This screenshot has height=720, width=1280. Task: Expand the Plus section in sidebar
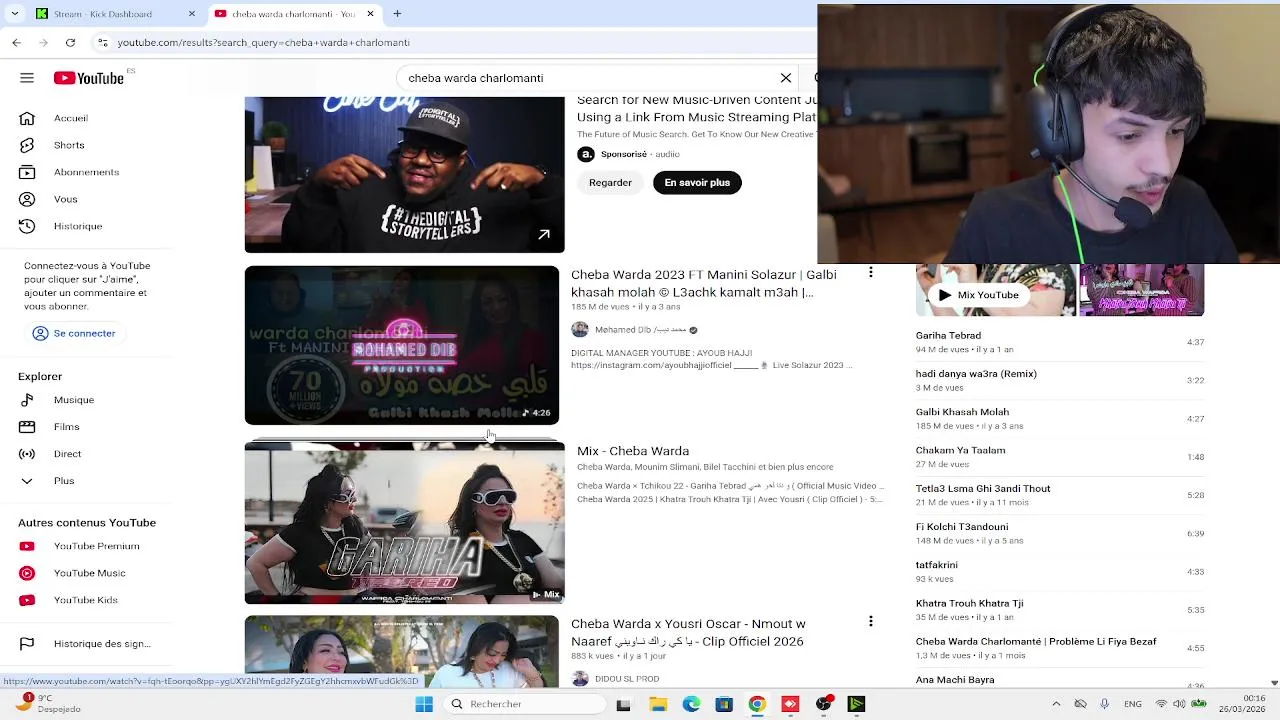[64, 481]
